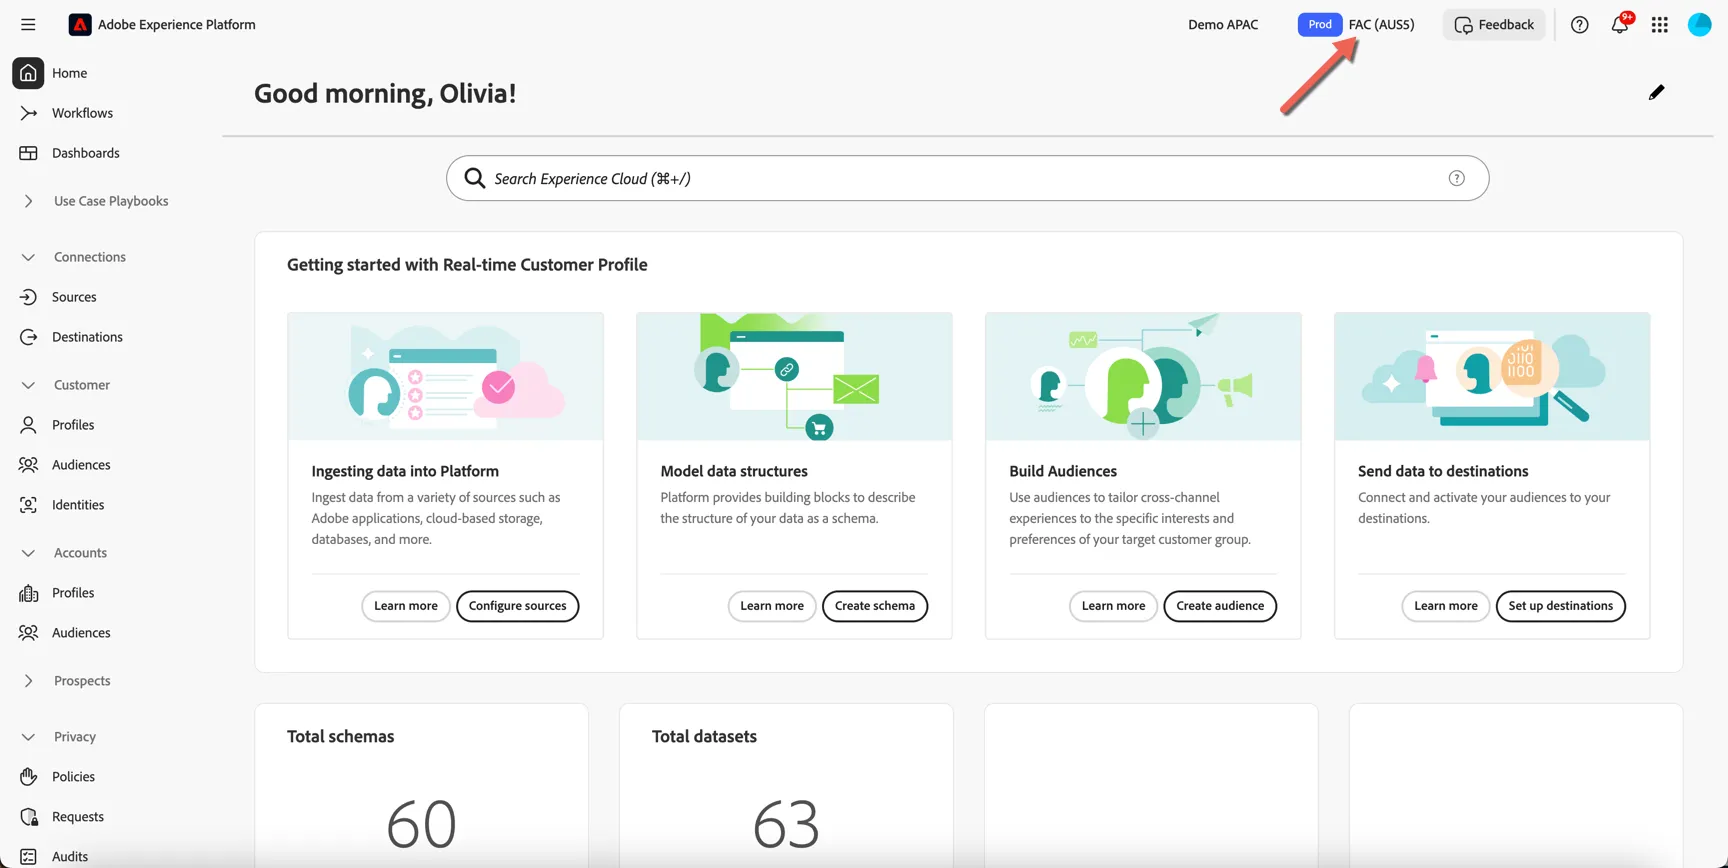Click the Create audience button
Viewport: 1728px width, 868px height.
tap(1220, 606)
